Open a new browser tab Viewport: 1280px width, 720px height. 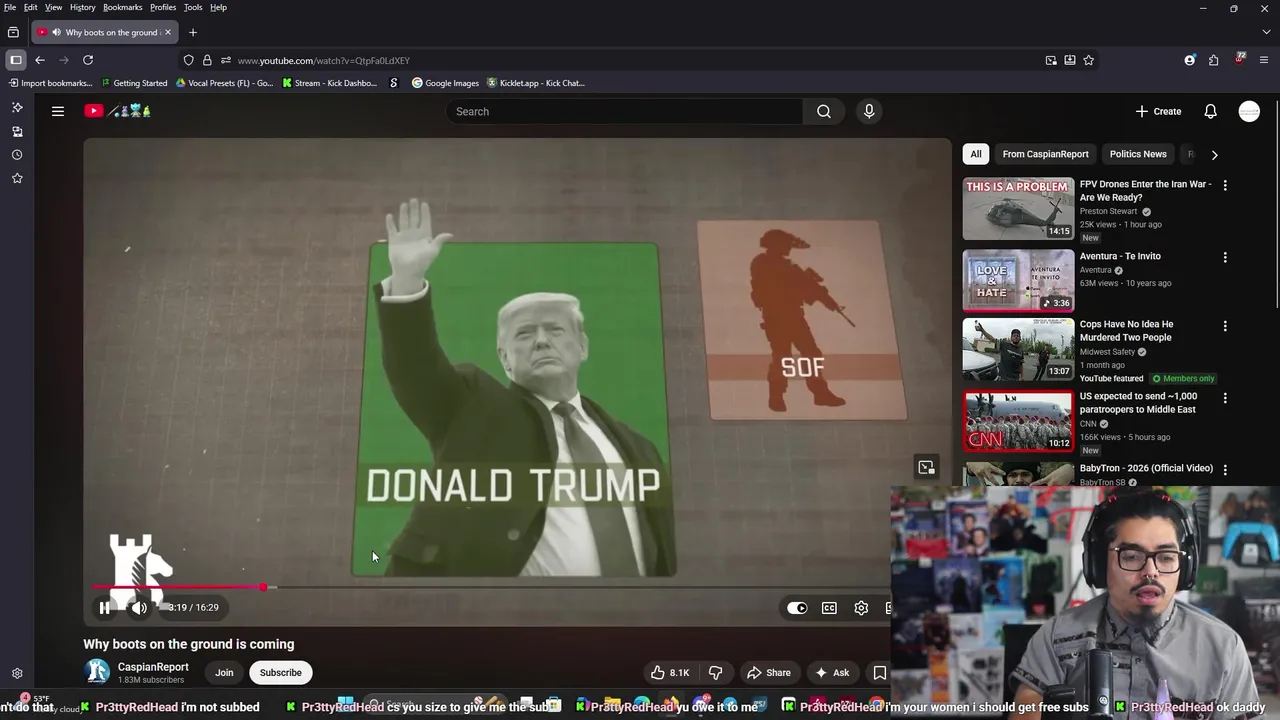193,32
